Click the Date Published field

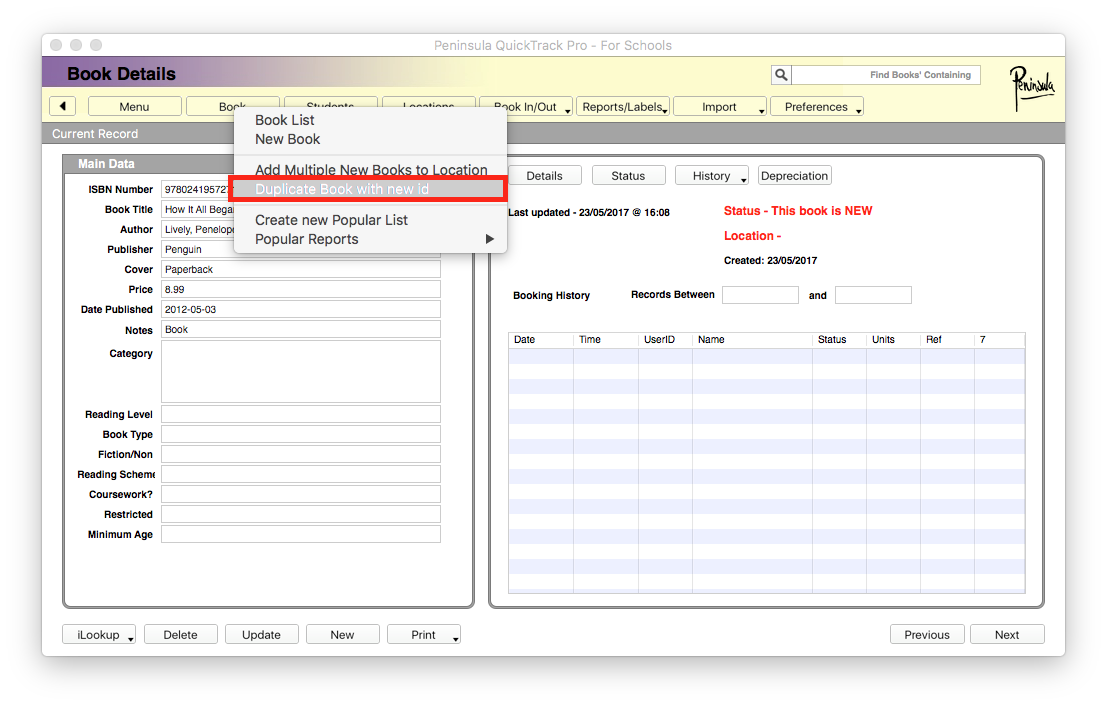[301, 309]
